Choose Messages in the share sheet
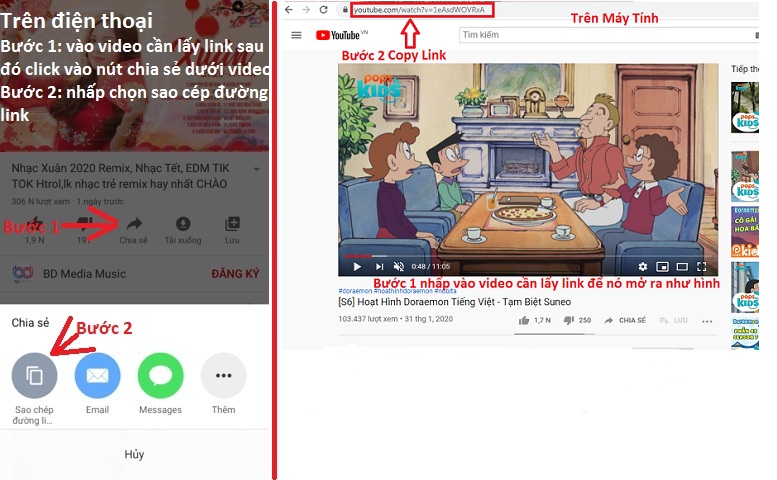The height and width of the screenshot is (480, 777). (x=160, y=375)
